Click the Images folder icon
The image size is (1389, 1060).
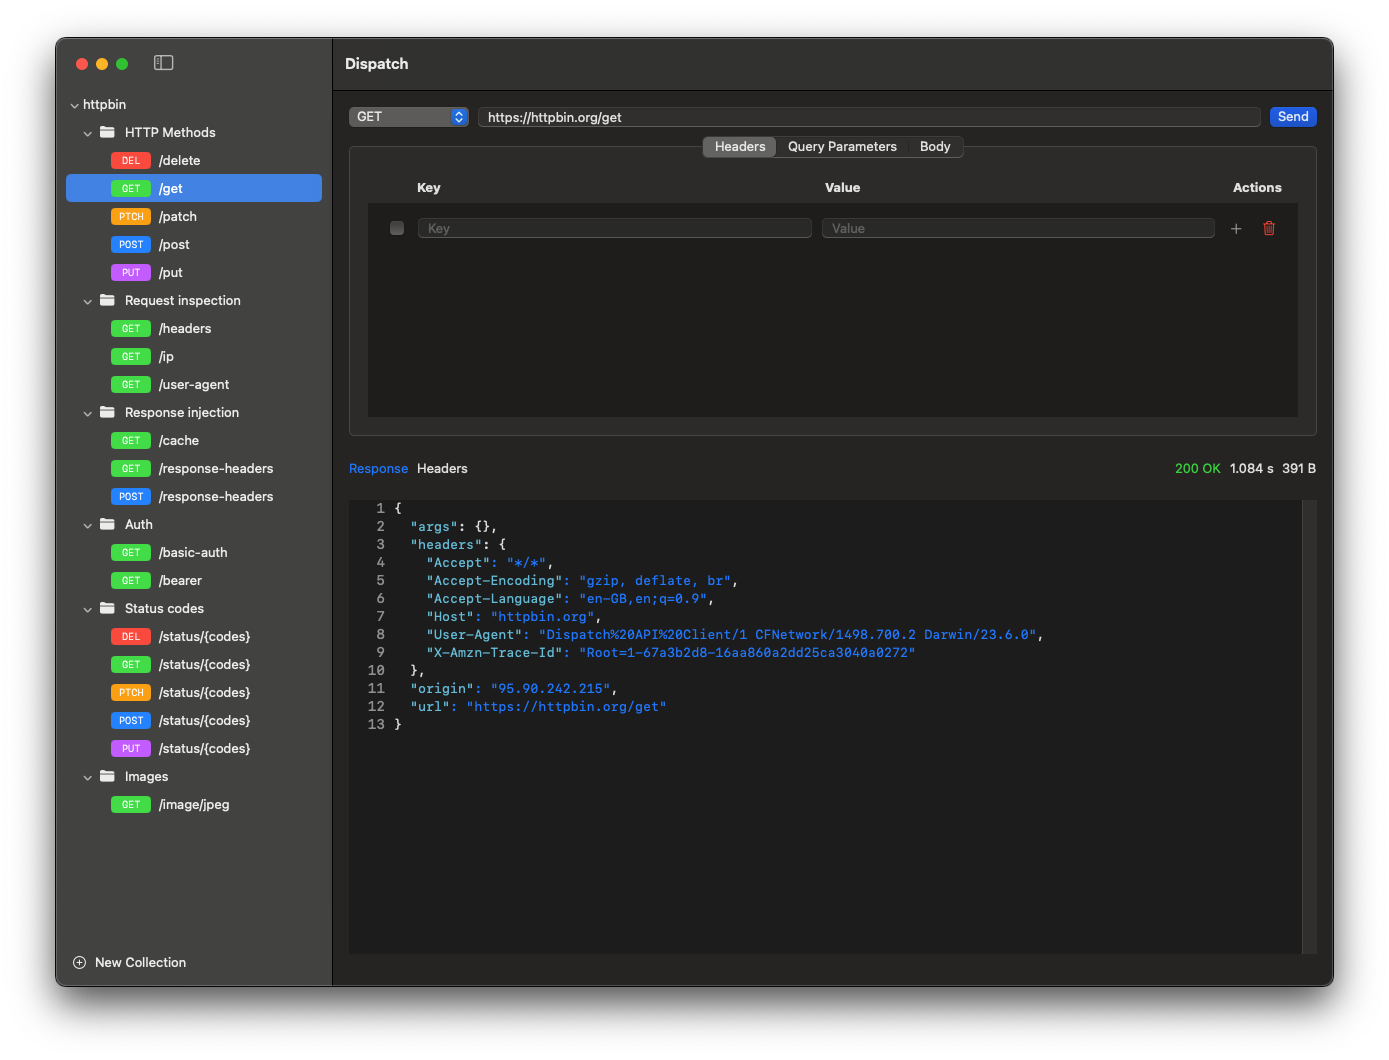pyautogui.click(x=107, y=776)
